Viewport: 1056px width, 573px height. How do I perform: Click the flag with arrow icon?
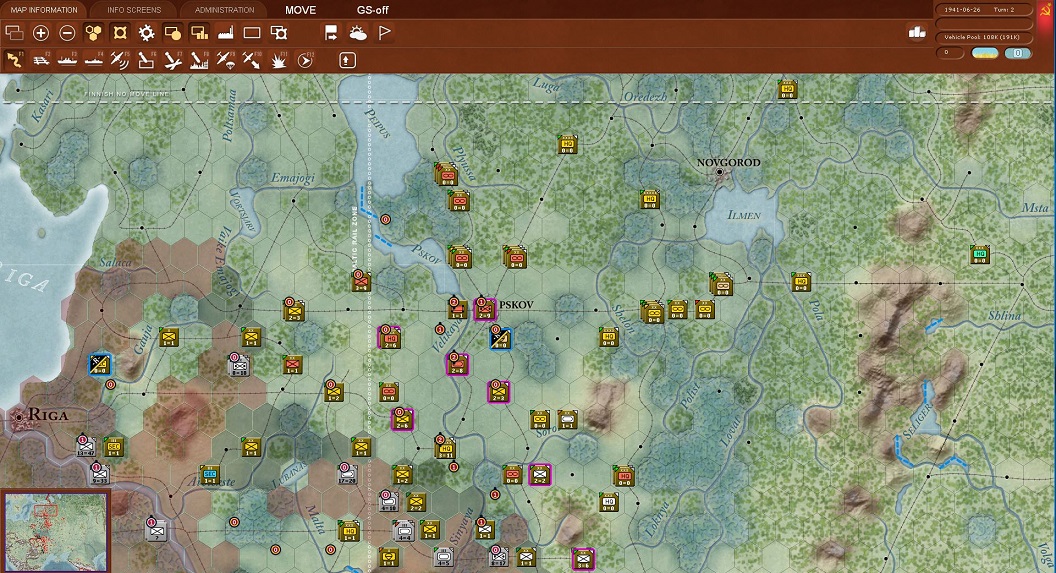[x=331, y=32]
